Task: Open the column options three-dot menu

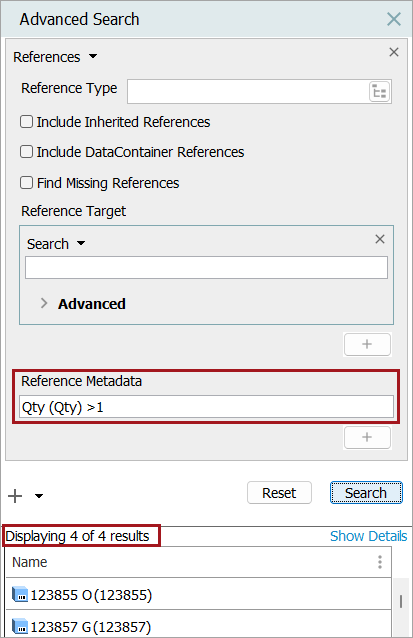Action: [x=380, y=562]
